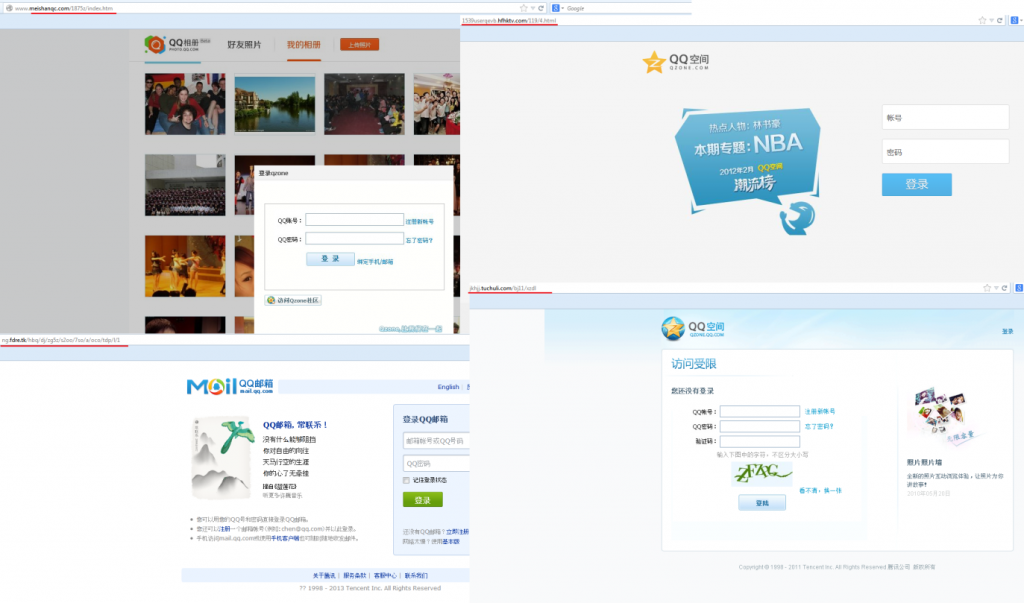Toggle the 记住登录状态 checkbox
The width and height of the screenshot is (1024, 603).
[x=406, y=480]
